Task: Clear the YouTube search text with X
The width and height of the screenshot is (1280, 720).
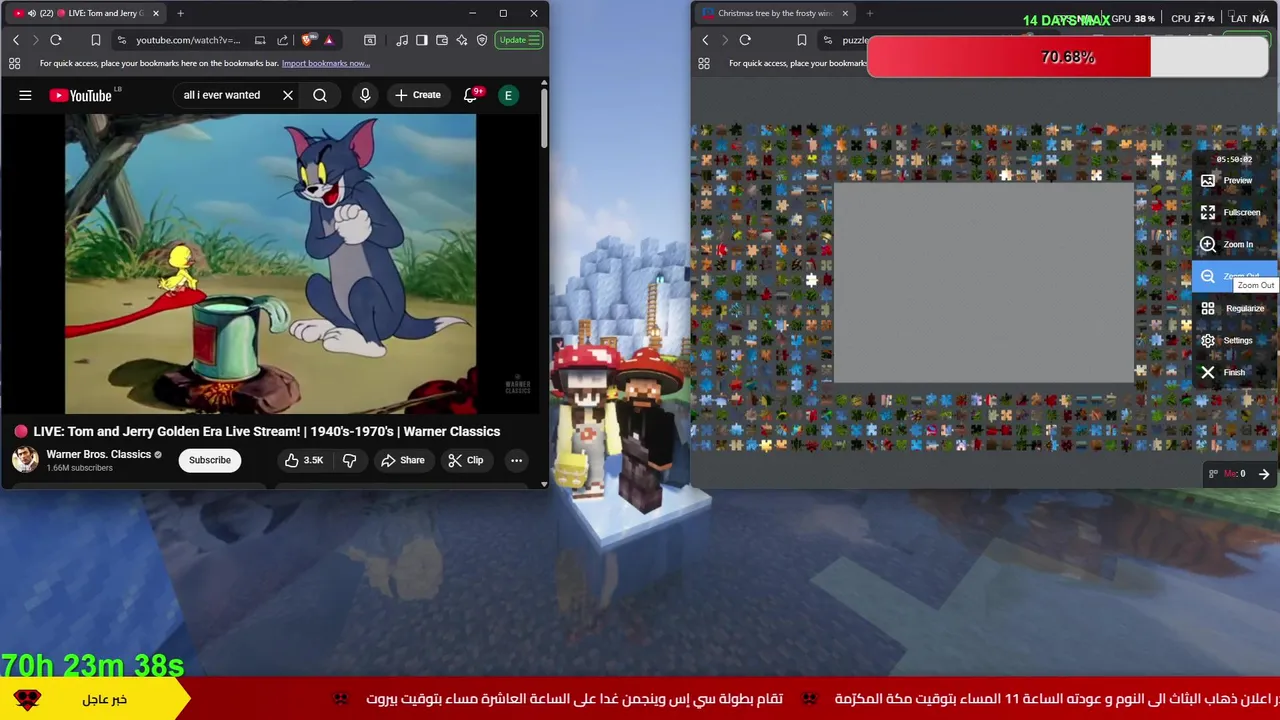Action: (x=288, y=95)
